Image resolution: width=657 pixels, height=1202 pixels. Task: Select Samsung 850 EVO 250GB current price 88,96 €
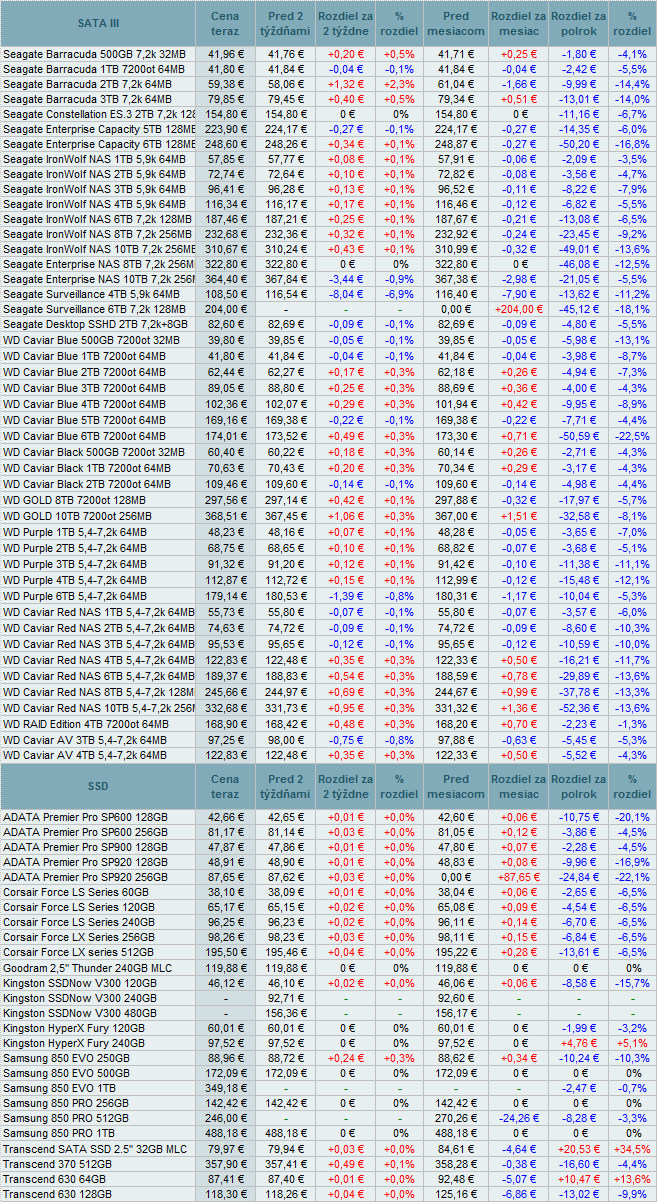pyautogui.click(x=226, y=1057)
